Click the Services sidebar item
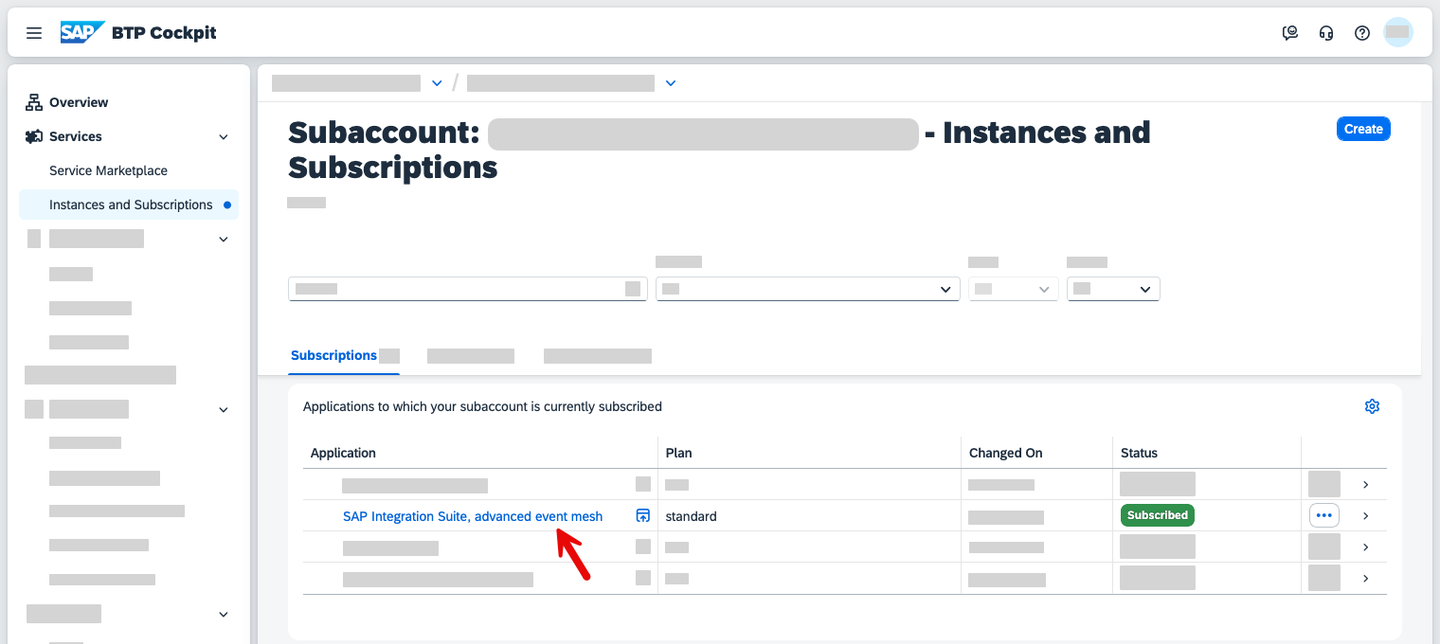 (x=76, y=136)
